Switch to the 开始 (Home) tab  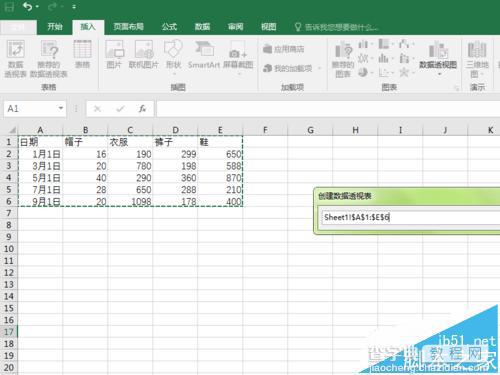tap(55, 27)
